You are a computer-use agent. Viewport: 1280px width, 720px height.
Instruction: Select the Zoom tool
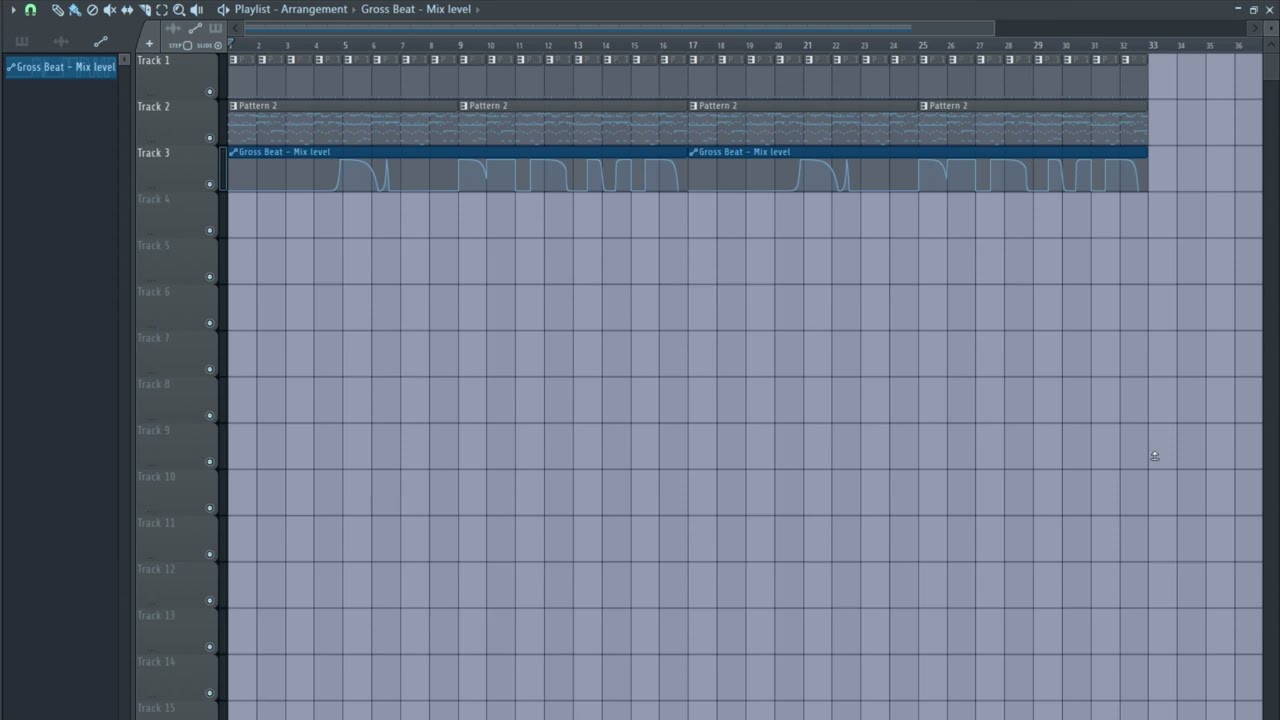tap(179, 9)
